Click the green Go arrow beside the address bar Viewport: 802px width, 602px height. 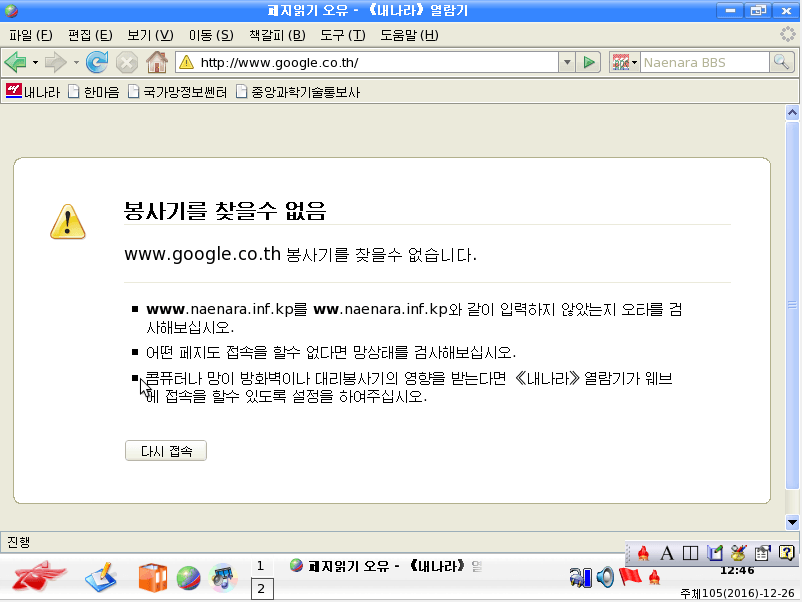coord(589,62)
